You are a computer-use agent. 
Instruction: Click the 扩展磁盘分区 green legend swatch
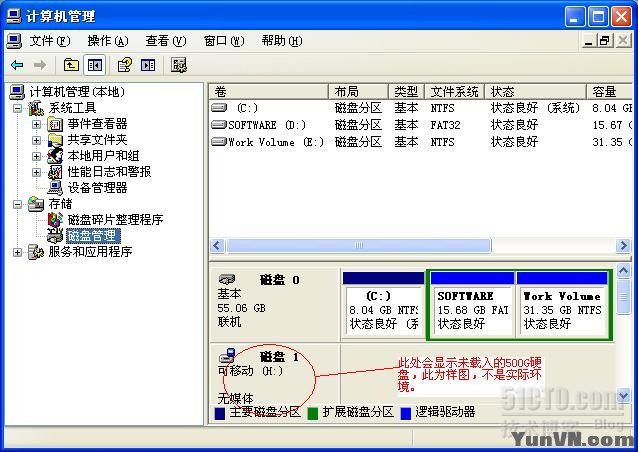313,413
